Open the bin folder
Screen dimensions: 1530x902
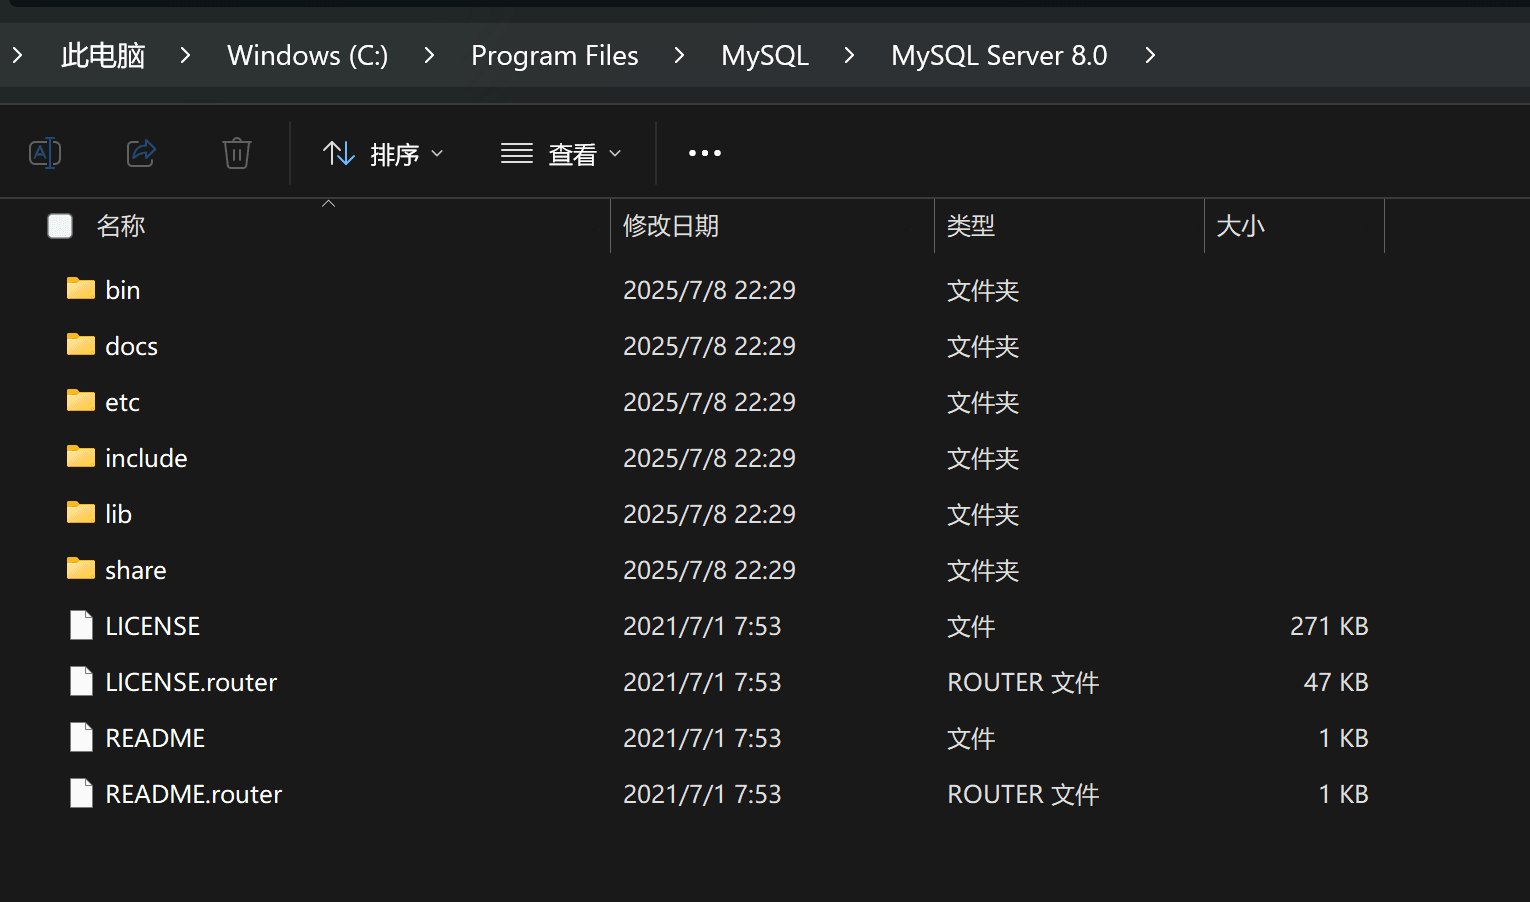pyautogui.click(x=123, y=289)
